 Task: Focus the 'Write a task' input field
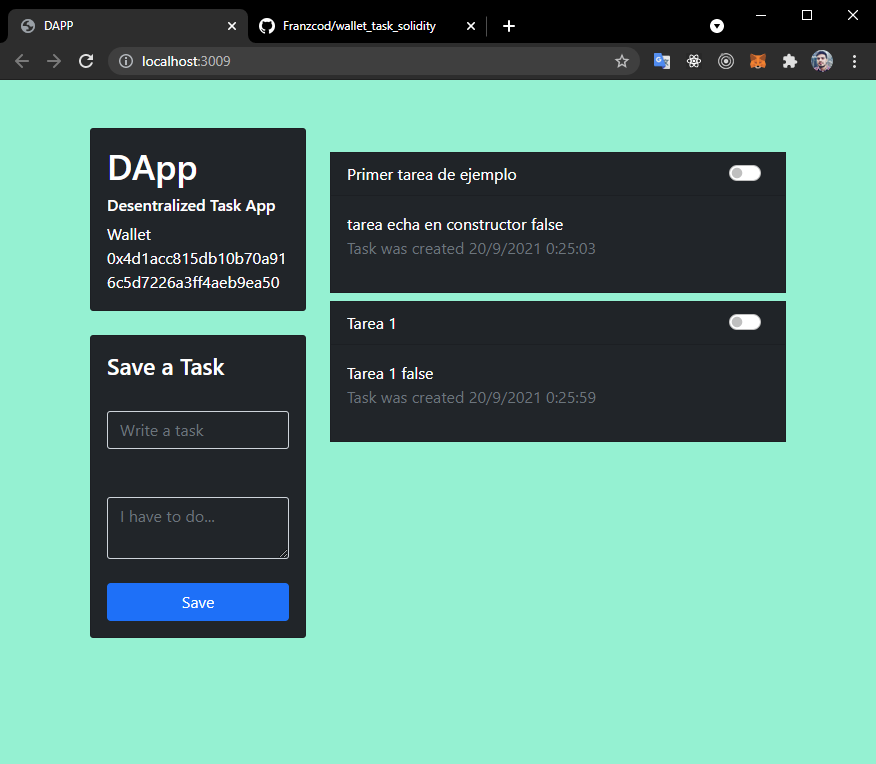pyautogui.click(x=197, y=430)
